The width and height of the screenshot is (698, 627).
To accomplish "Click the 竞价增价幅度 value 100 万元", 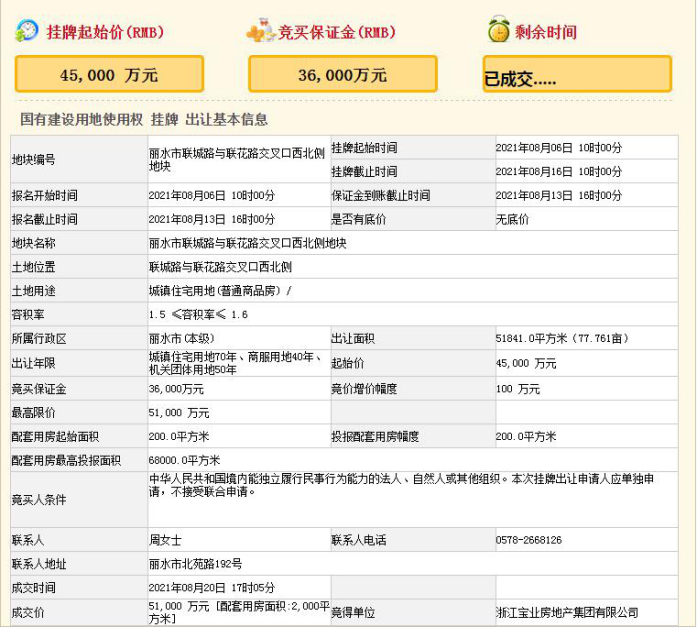I will (x=518, y=388).
